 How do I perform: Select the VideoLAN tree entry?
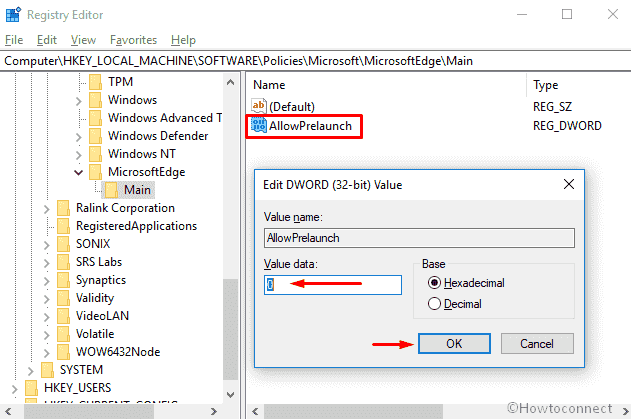pyautogui.click(x=102, y=316)
